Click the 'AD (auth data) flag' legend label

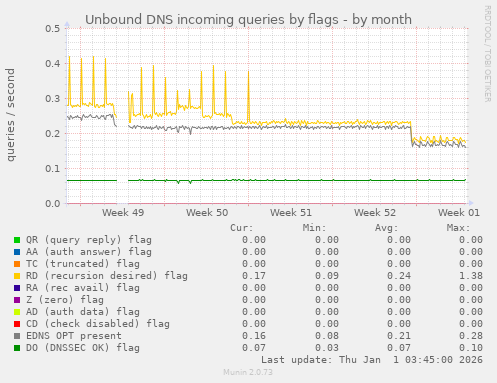83,312
